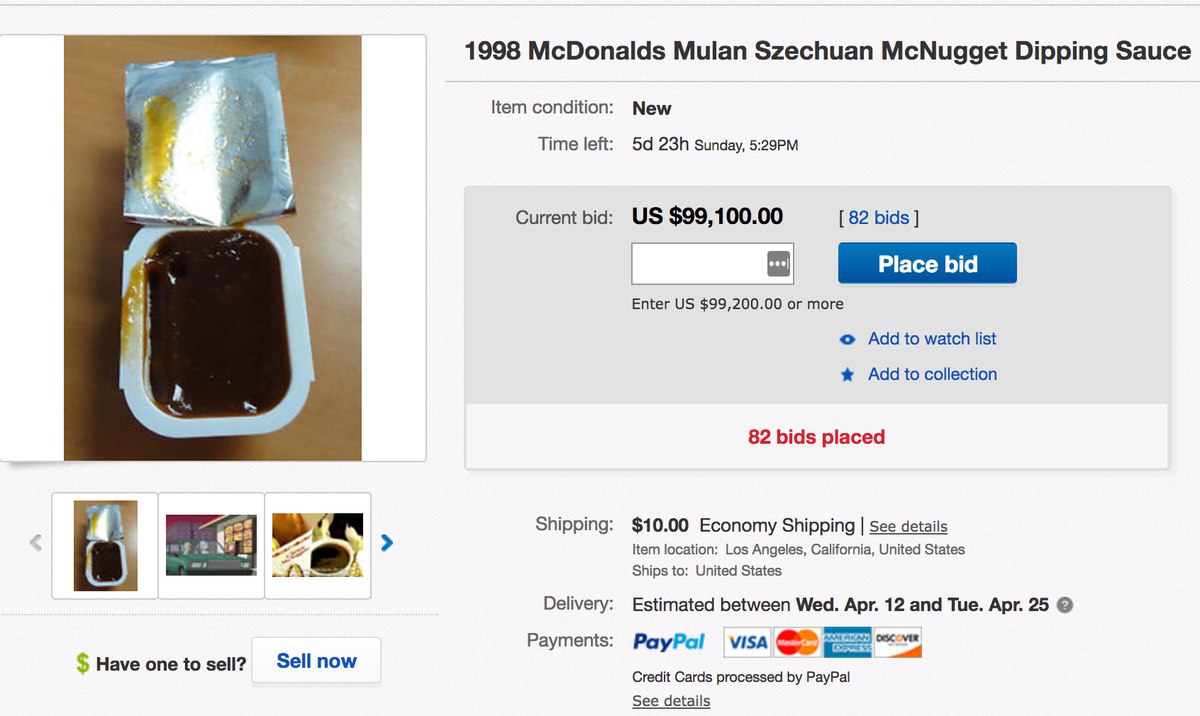Click the green dollar sign icon
The image size is (1200, 716).
tap(82, 663)
